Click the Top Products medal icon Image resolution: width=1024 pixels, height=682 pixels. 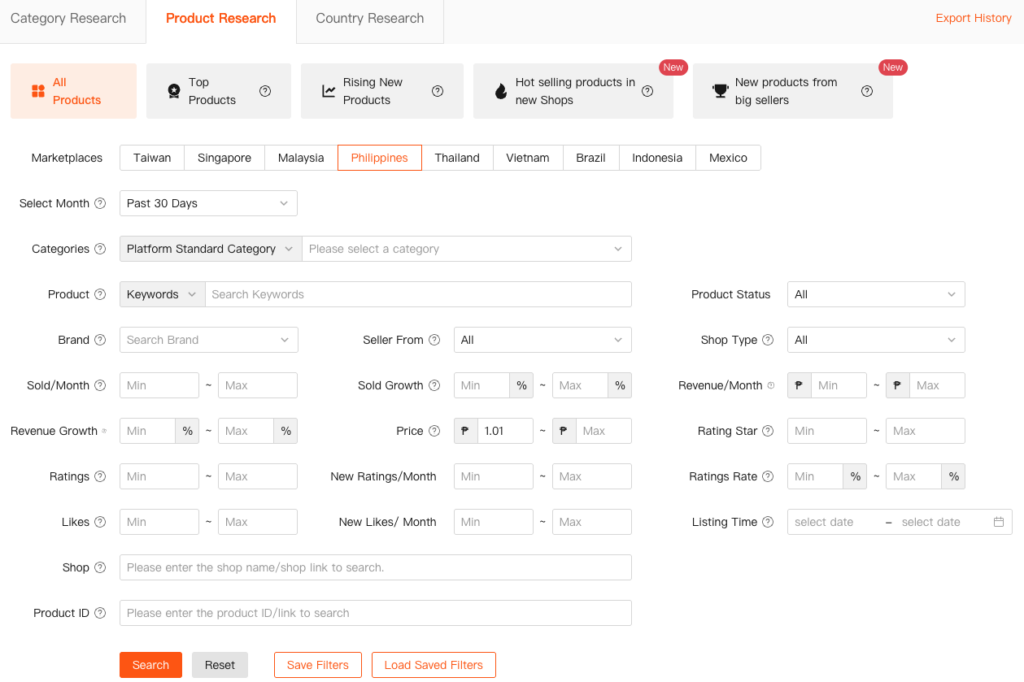click(x=173, y=91)
